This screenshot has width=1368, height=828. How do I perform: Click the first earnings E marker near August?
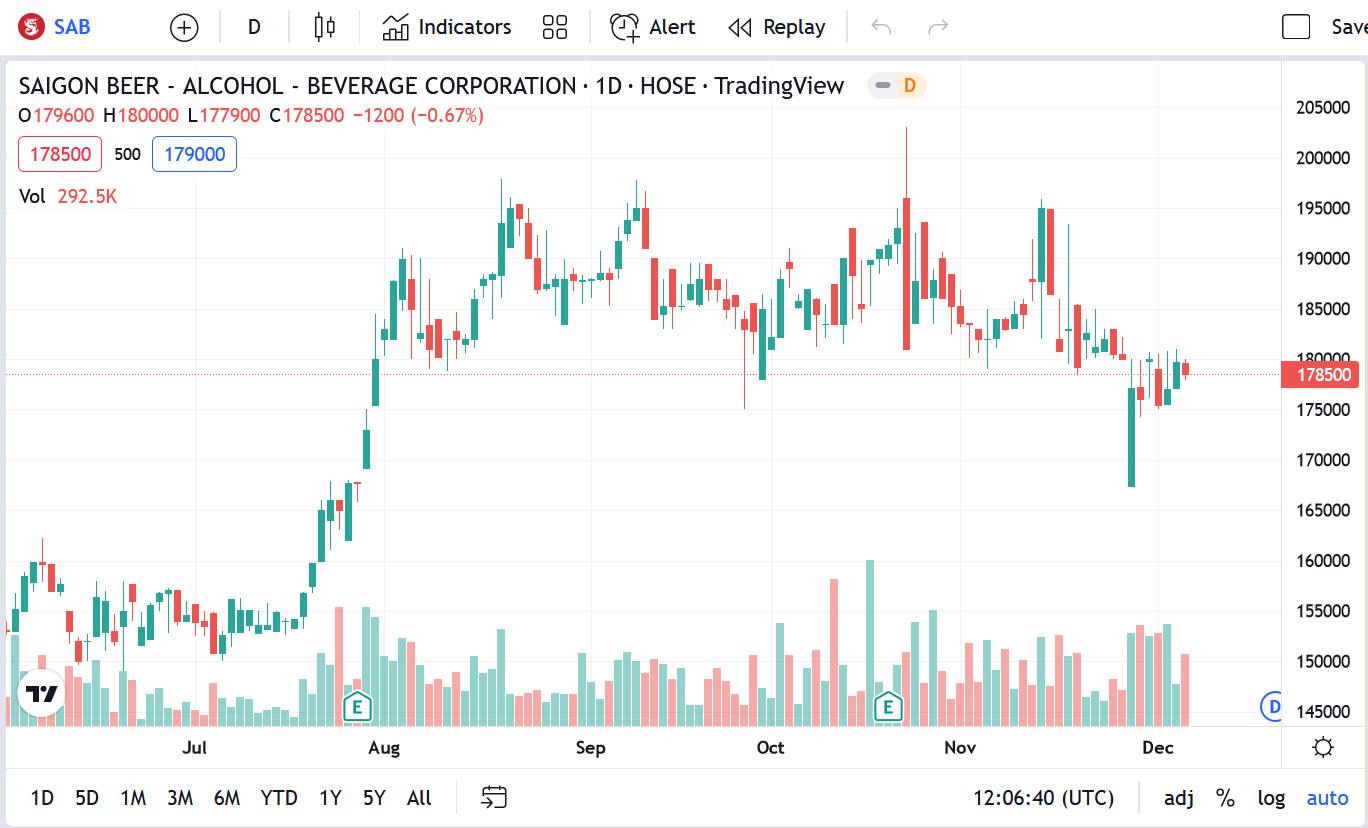(357, 707)
